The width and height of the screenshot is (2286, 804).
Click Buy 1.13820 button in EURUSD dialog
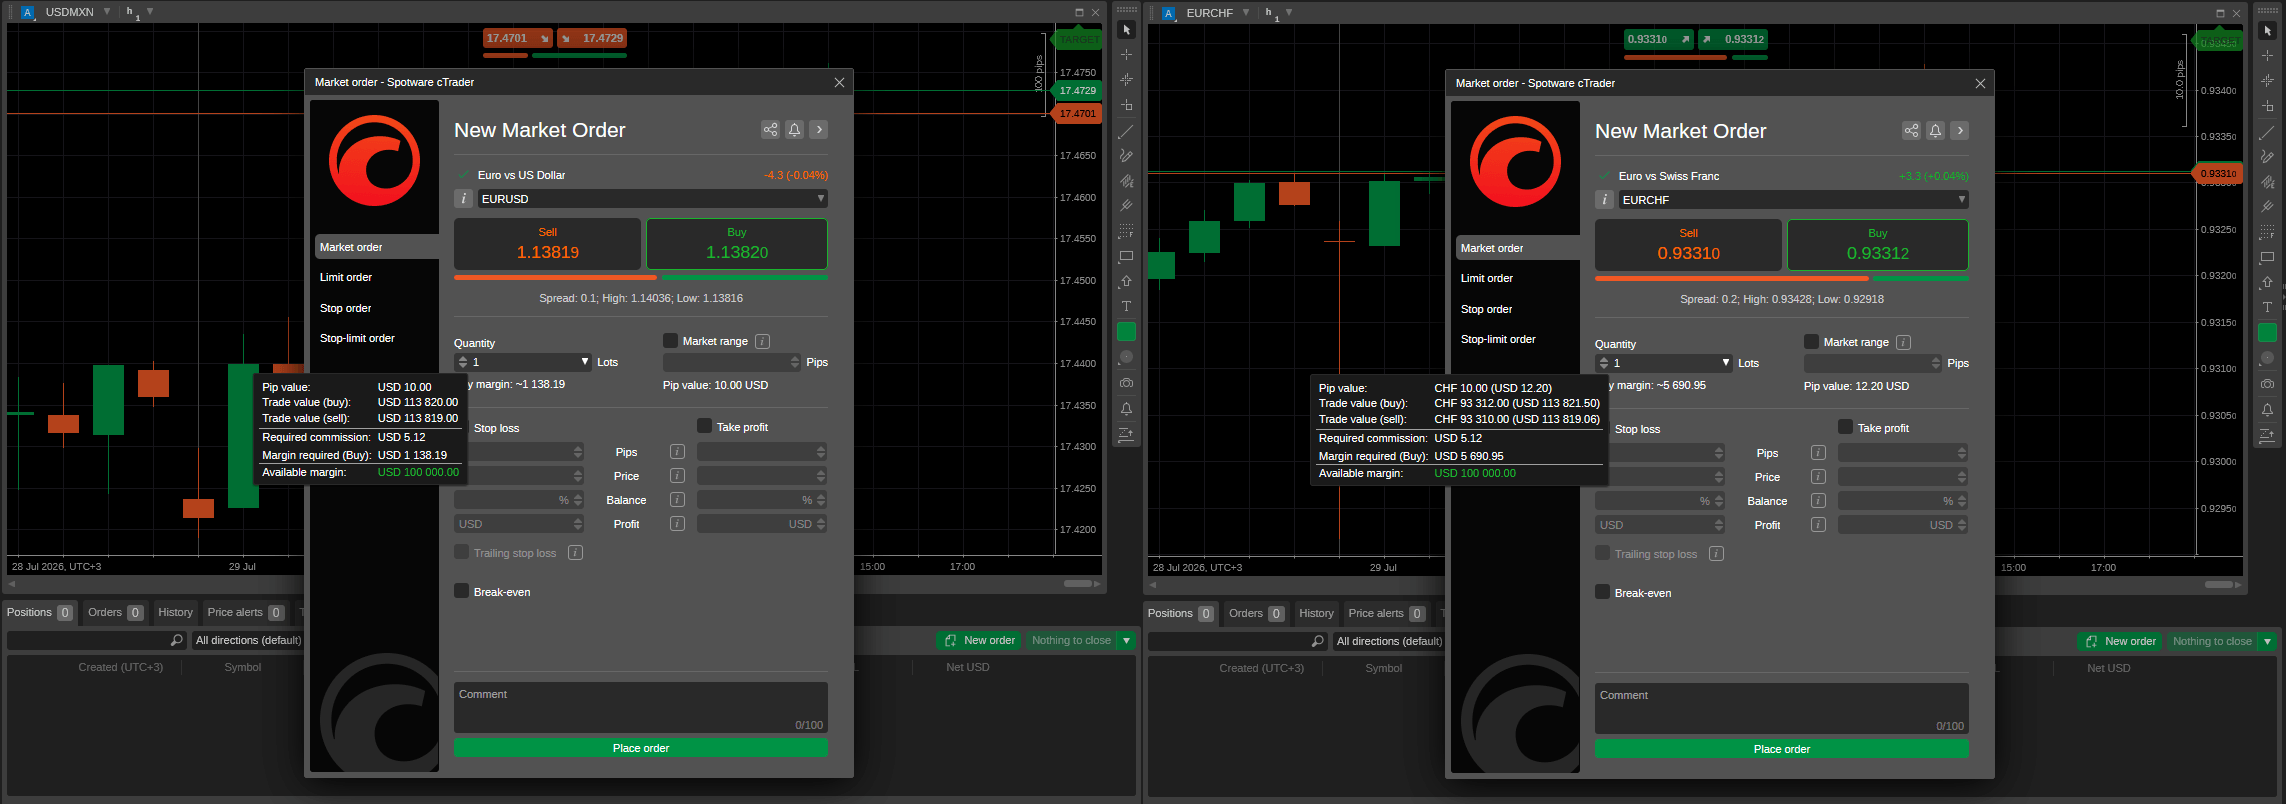point(737,243)
